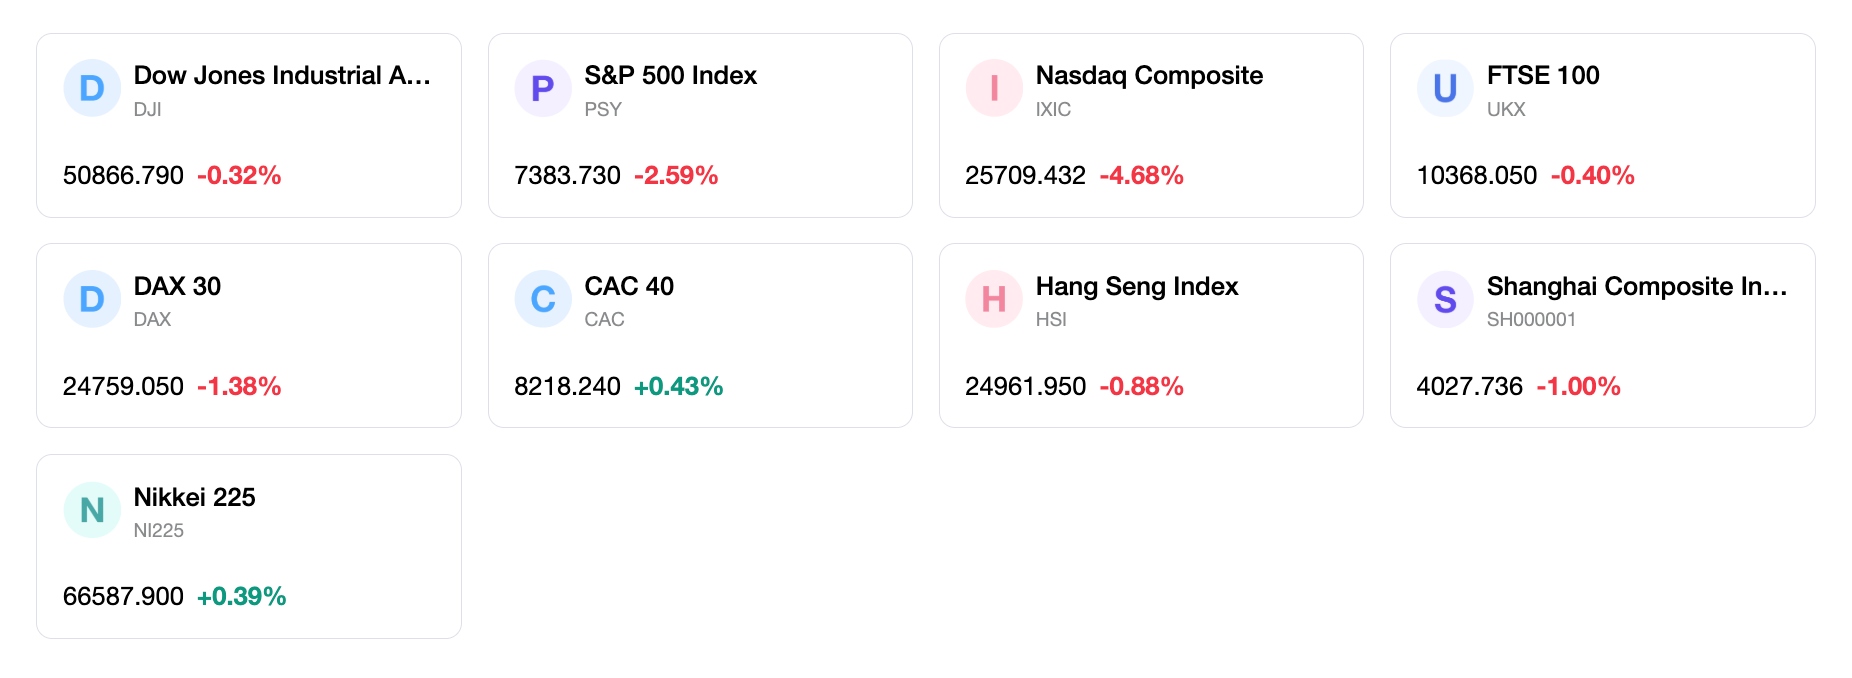Select the FTSE 100 index name
This screenshot has height=678, width=1852.
(x=1543, y=75)
